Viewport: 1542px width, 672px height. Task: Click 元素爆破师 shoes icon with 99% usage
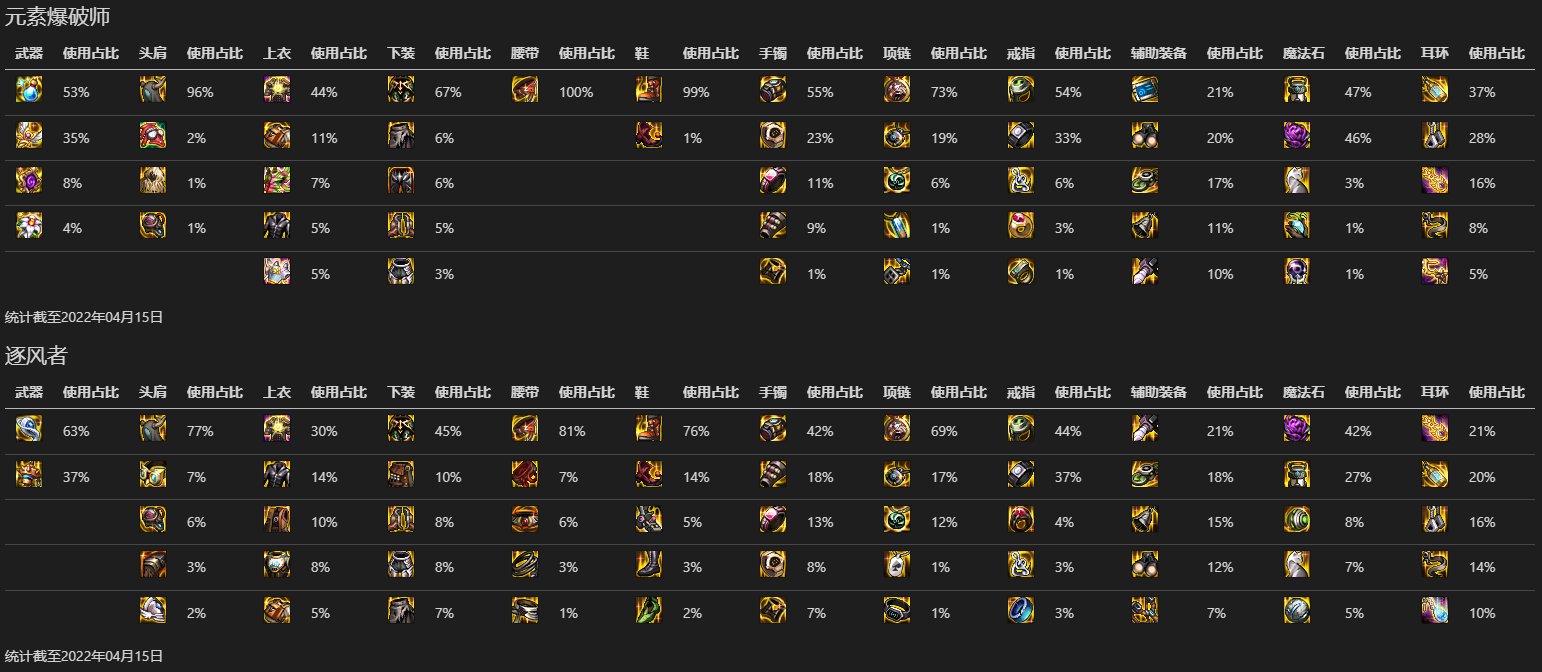click(649, 91)
